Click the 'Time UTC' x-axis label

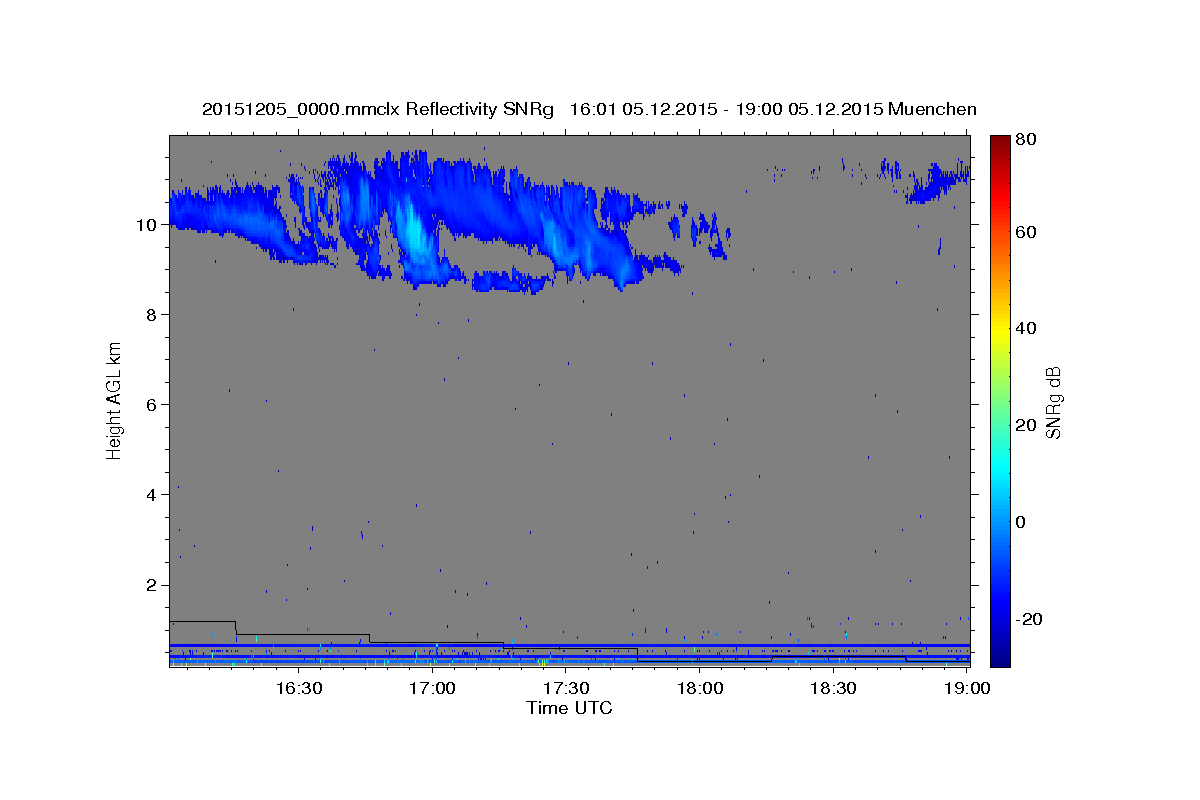(569, 708)
